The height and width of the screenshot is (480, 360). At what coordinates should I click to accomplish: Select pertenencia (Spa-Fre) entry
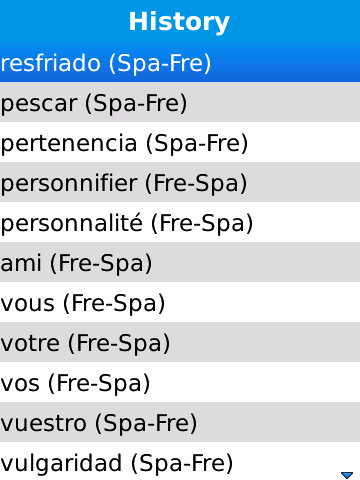tap(180, 142)
